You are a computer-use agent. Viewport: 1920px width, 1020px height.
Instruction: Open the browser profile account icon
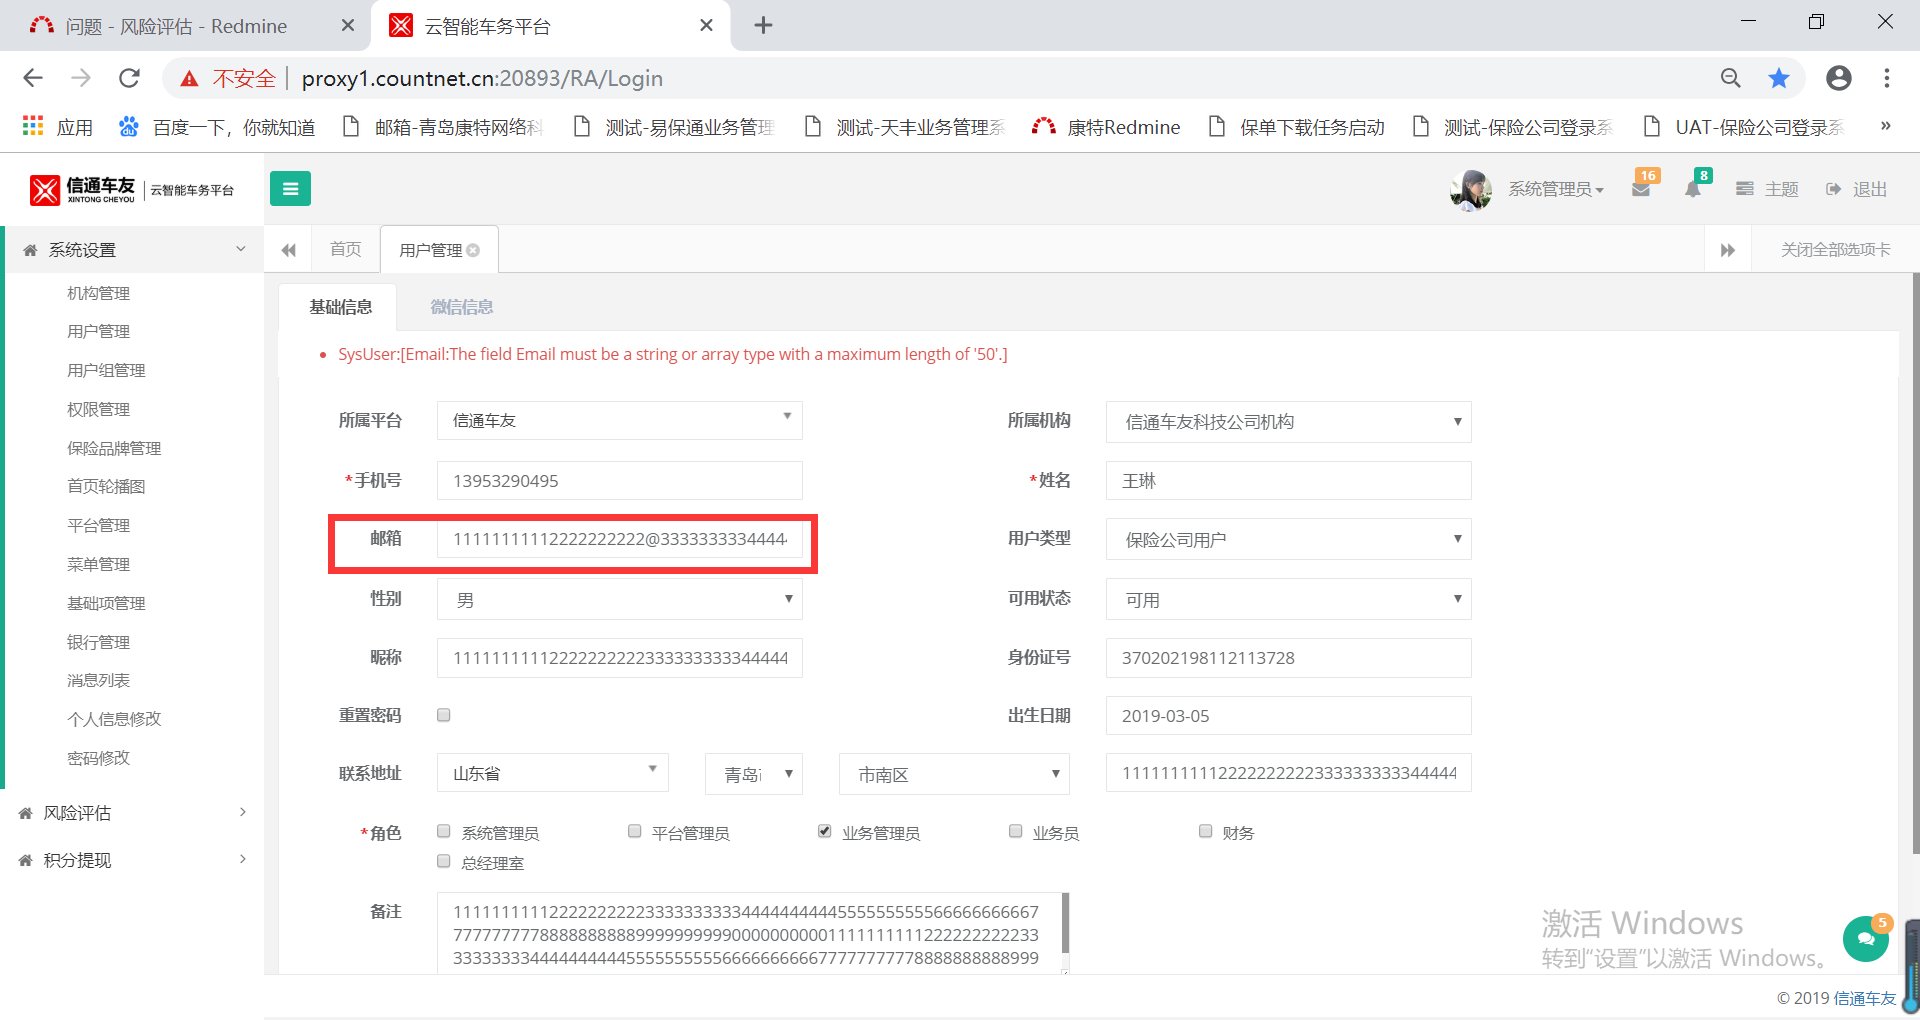[x=1838, y=78]
